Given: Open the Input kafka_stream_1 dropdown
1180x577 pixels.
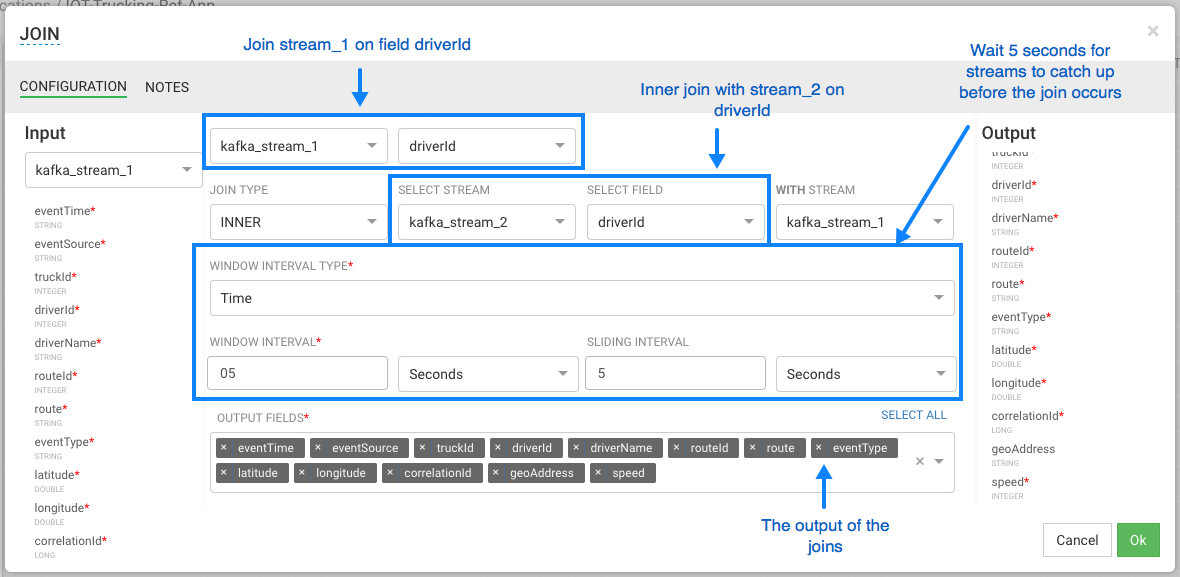Looking at the screenshot, I should click(x=113, y=170).
